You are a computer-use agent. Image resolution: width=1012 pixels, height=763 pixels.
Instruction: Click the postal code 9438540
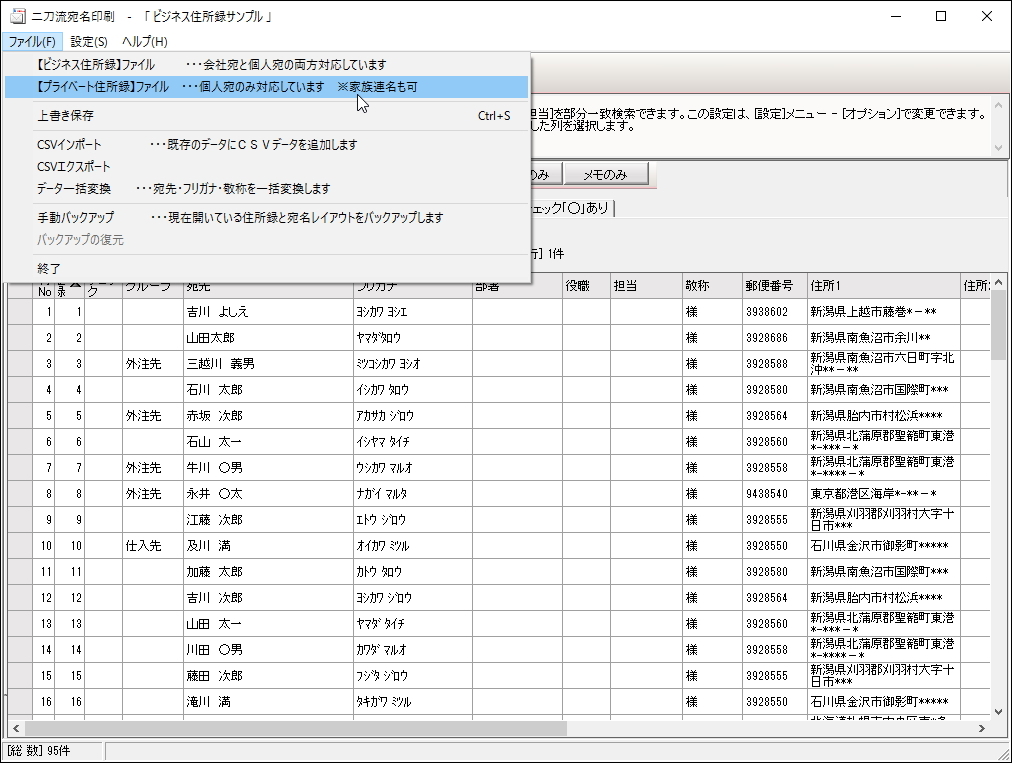pos(774,494)
